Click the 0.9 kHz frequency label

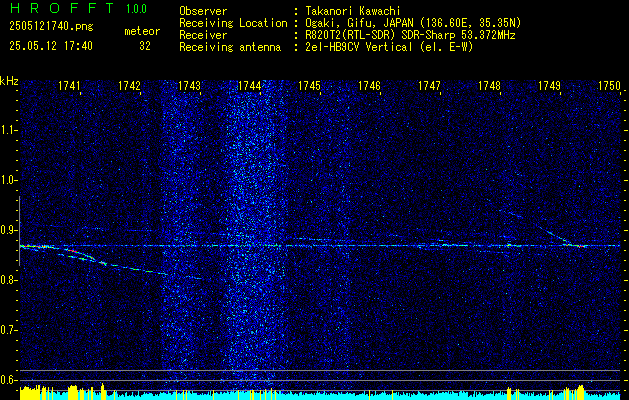(x=8, y=230)
